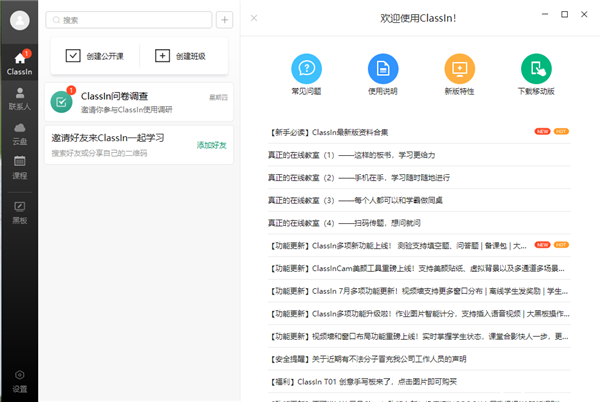Click the 下载移动版 mobile download icon
This screenshot has height=402, width=600.
[536, 69]
